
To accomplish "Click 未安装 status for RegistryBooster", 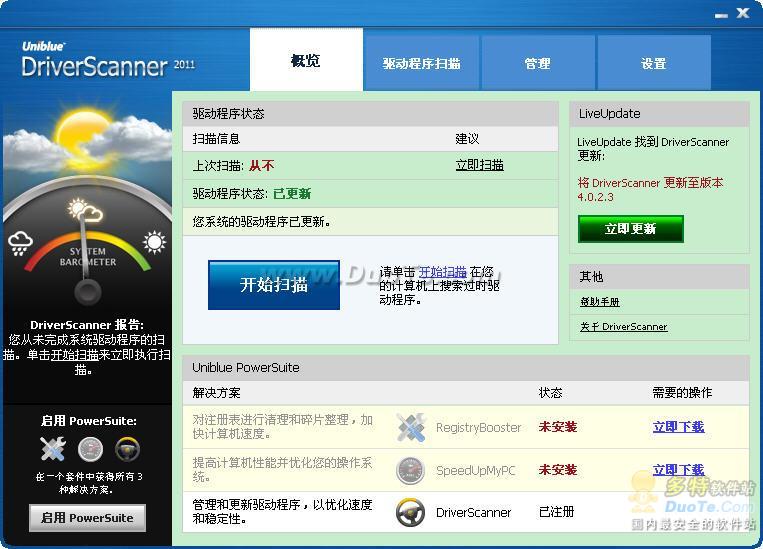I will point(558,427).
